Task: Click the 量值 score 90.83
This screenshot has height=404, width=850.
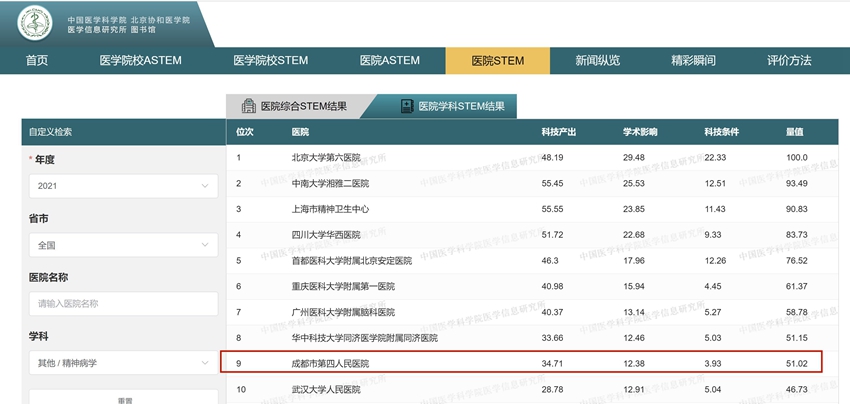Action: (x=797, y=209)
